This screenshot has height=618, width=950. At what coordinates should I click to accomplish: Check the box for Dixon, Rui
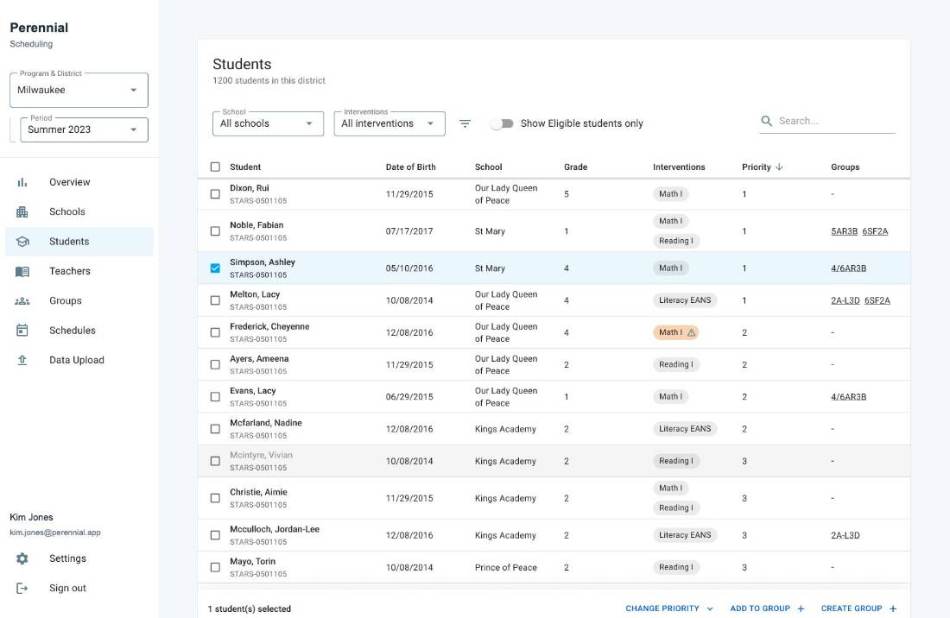[215, 194]
